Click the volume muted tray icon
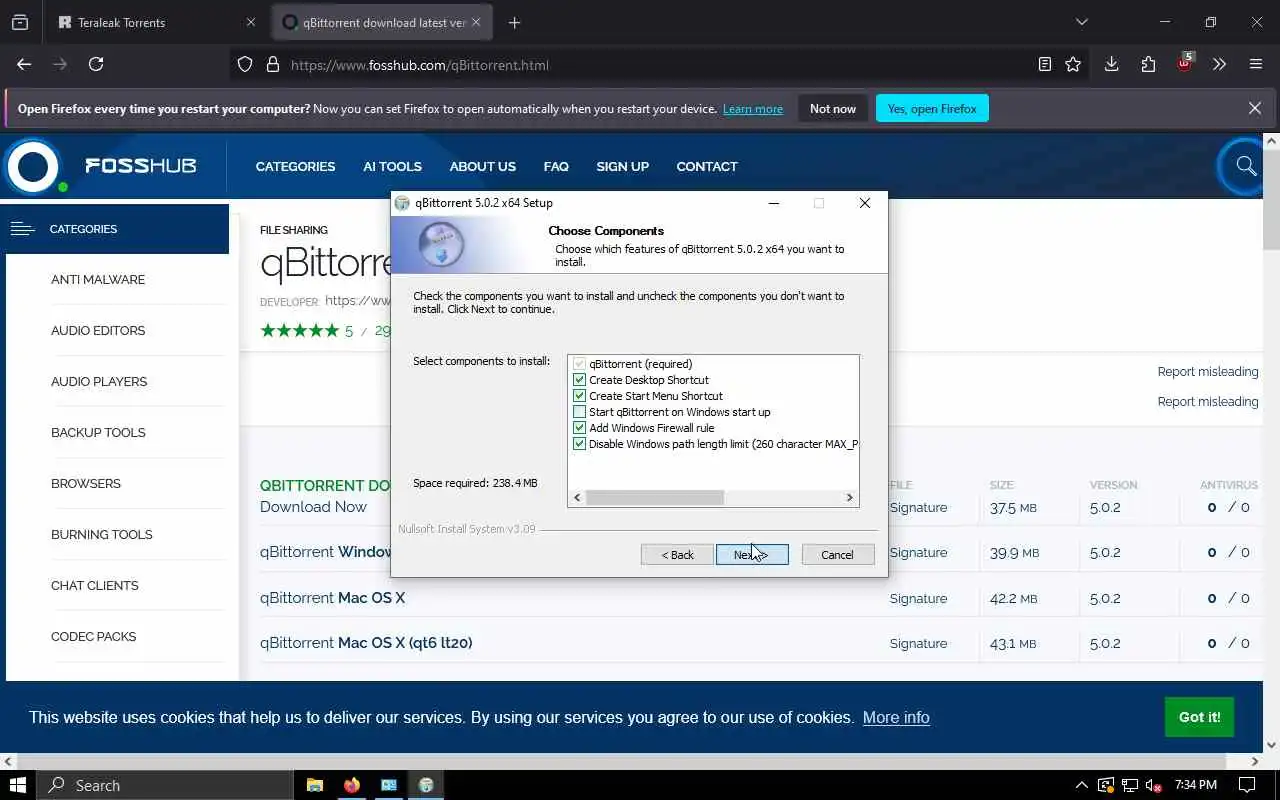This screenshot has width=1280, height=800. click(x=1153, y=785)
